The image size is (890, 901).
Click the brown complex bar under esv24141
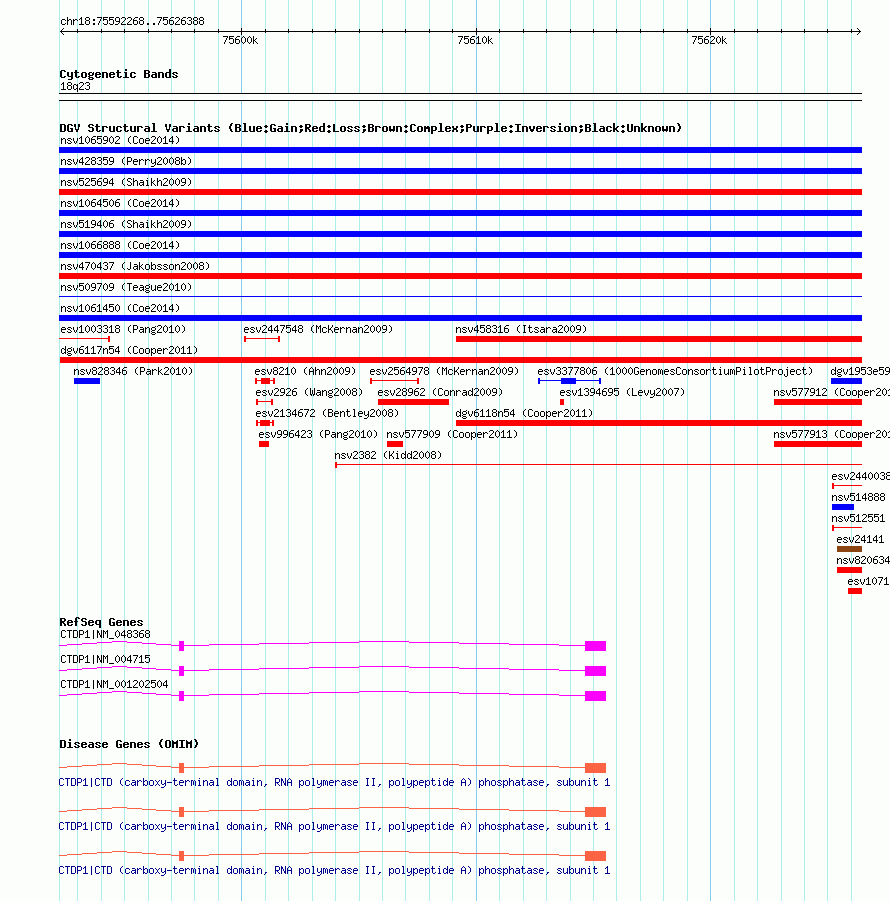click(x=849, y=549)
